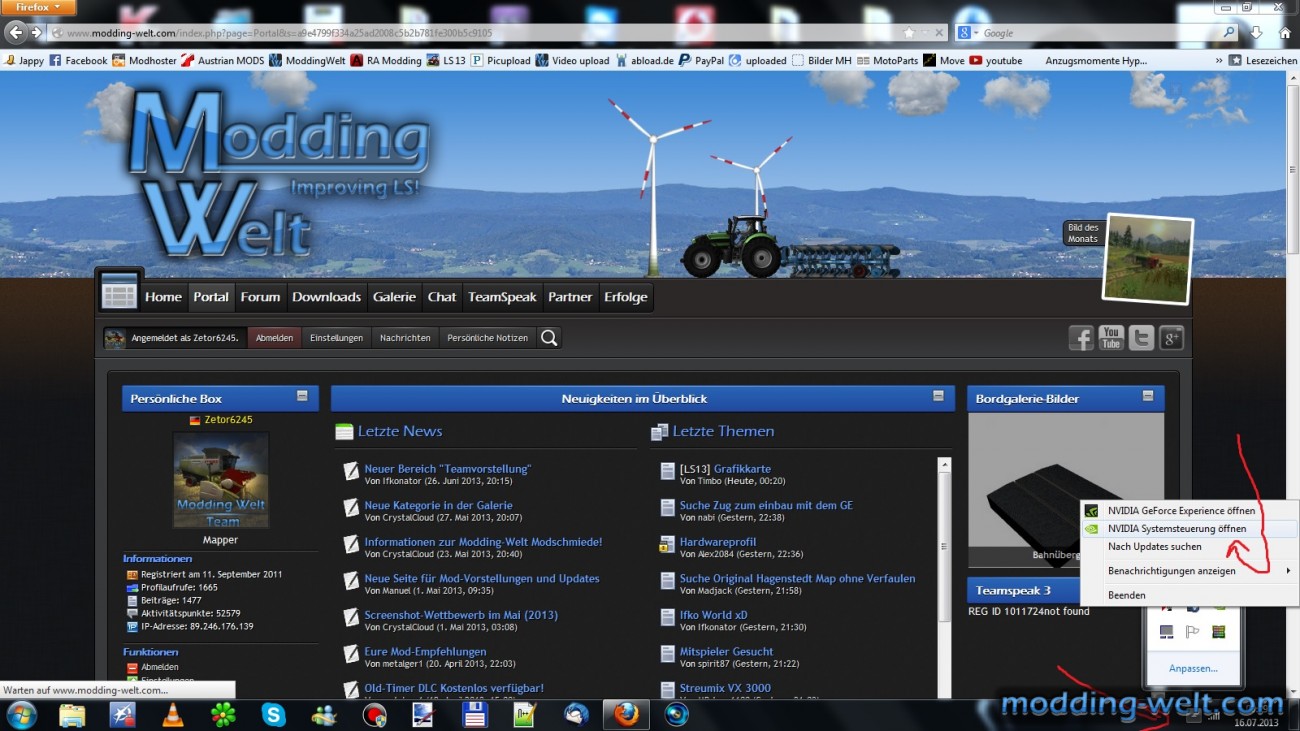Screen dimensions: 1300x731
Task: Click the Action Center flag tray icon
Action: [1192, 632]
